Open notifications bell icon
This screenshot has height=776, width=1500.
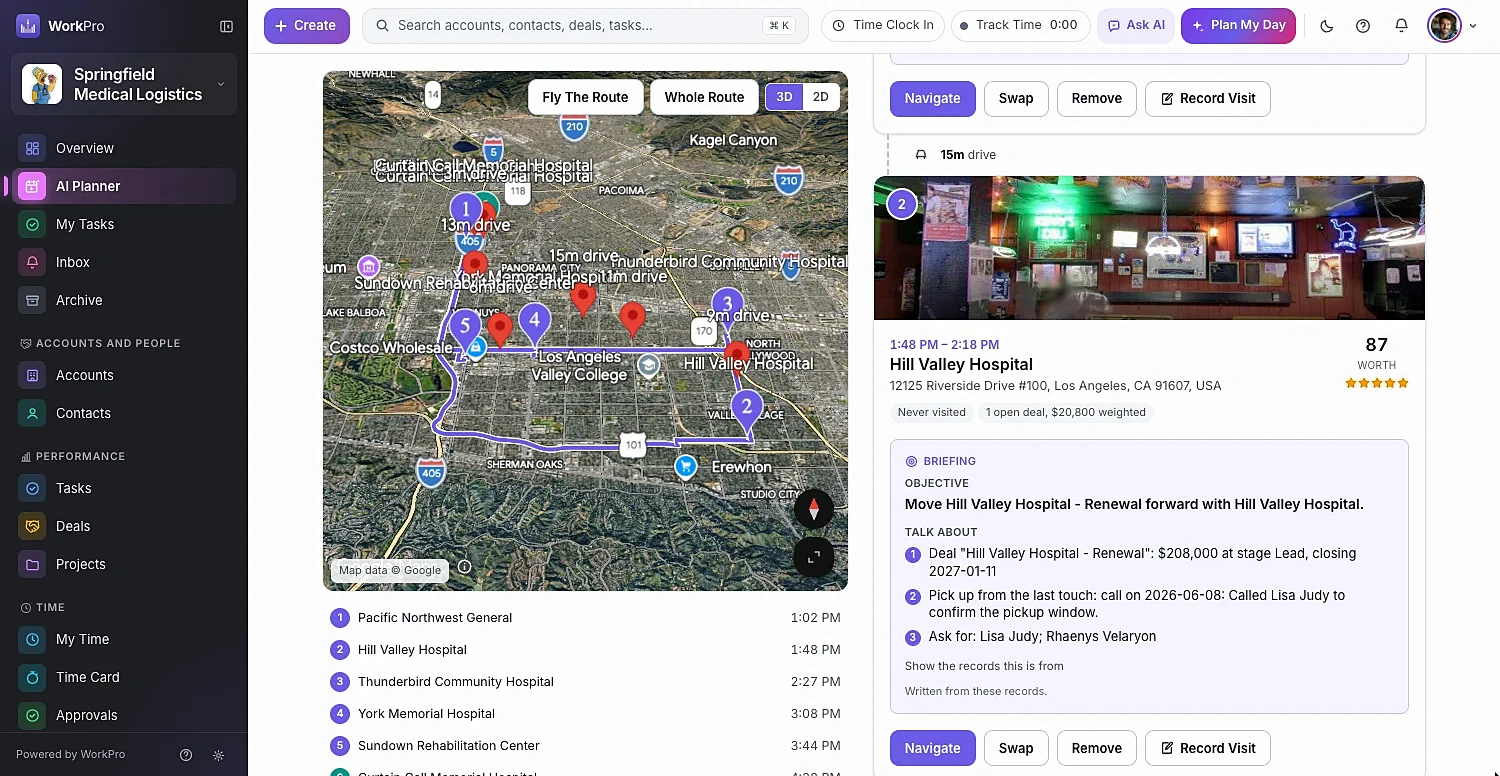coord(1401,26)
